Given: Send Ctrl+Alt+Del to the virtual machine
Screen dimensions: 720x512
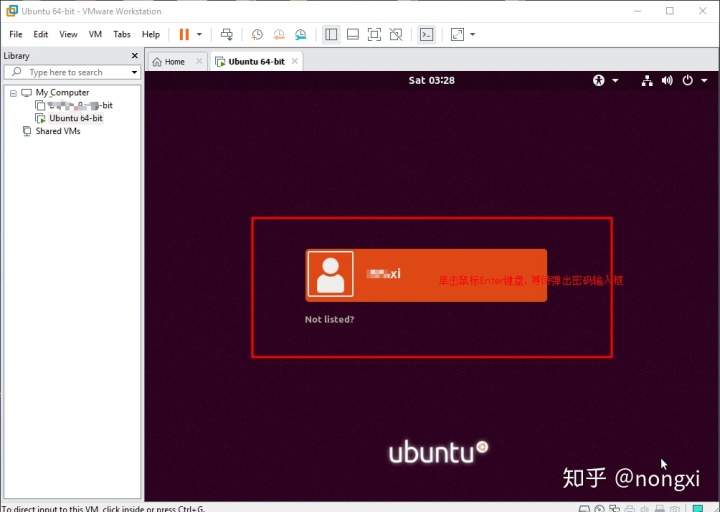Looking at the screenshot, I should [x=226, y=34].
